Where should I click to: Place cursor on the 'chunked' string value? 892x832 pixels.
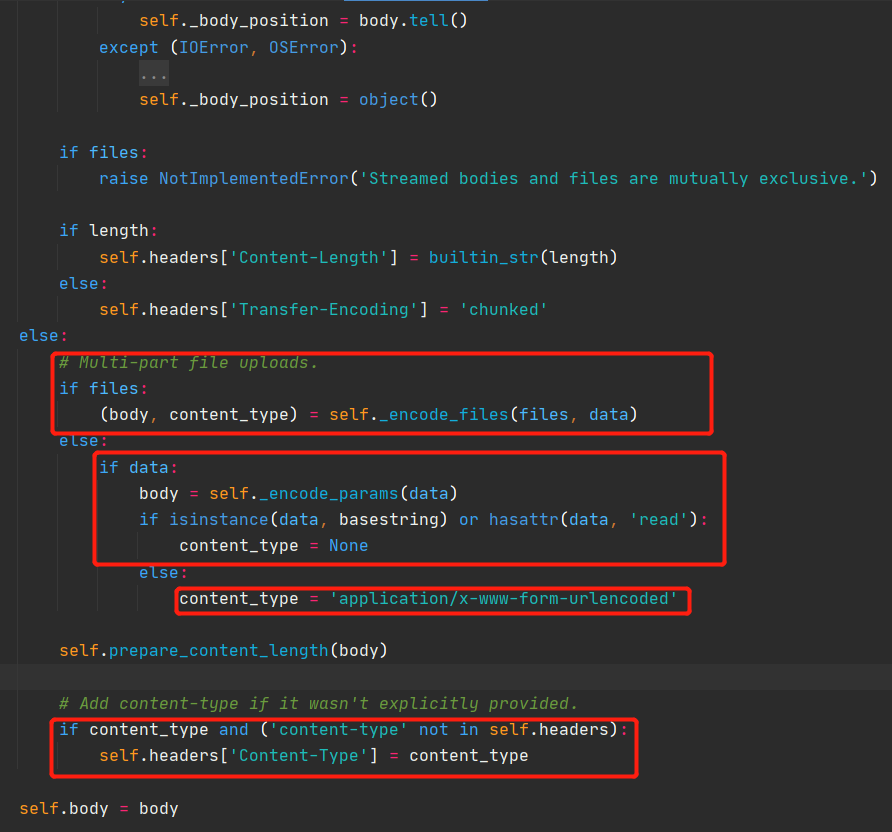pos(503,309)
